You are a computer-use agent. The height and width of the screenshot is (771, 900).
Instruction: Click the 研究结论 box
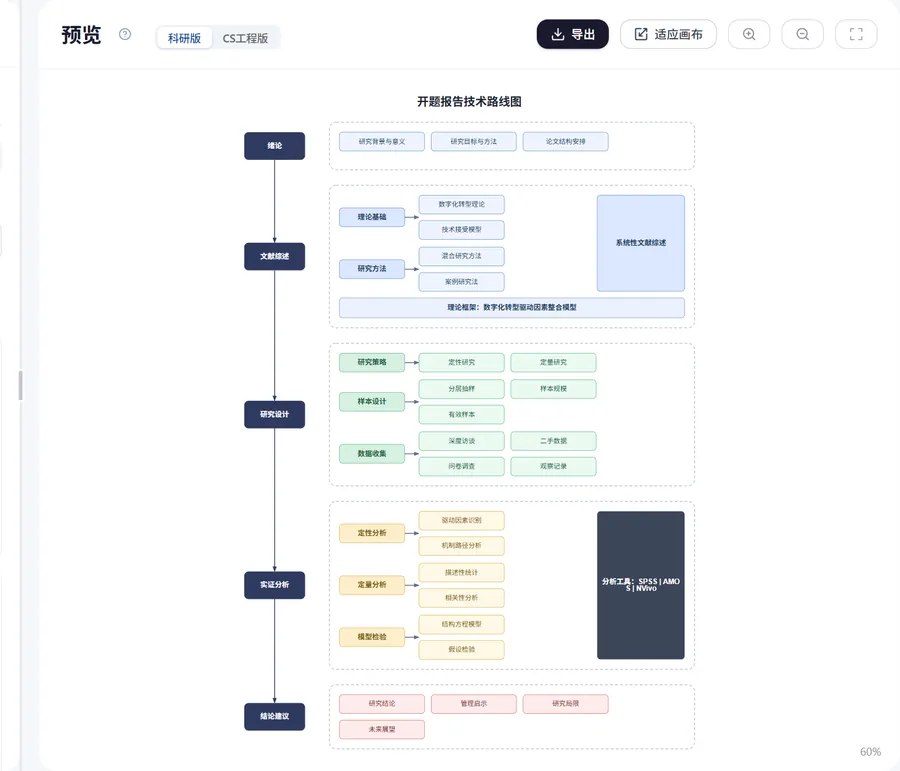[x=382, y=704]
